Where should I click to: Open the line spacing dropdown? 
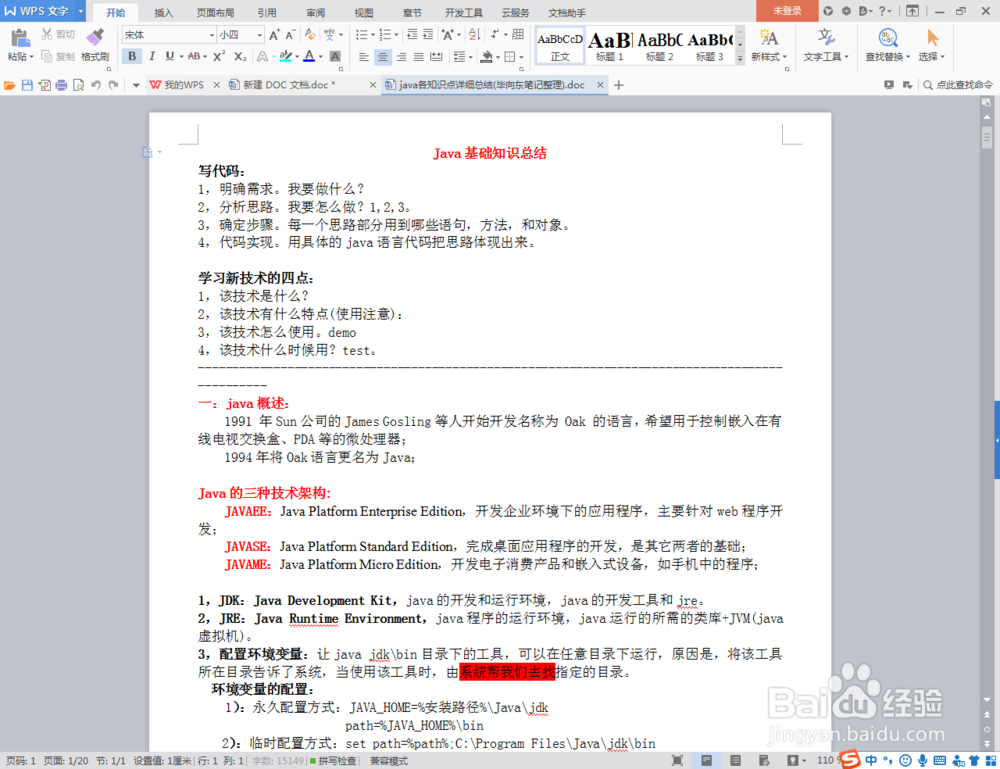462,57
